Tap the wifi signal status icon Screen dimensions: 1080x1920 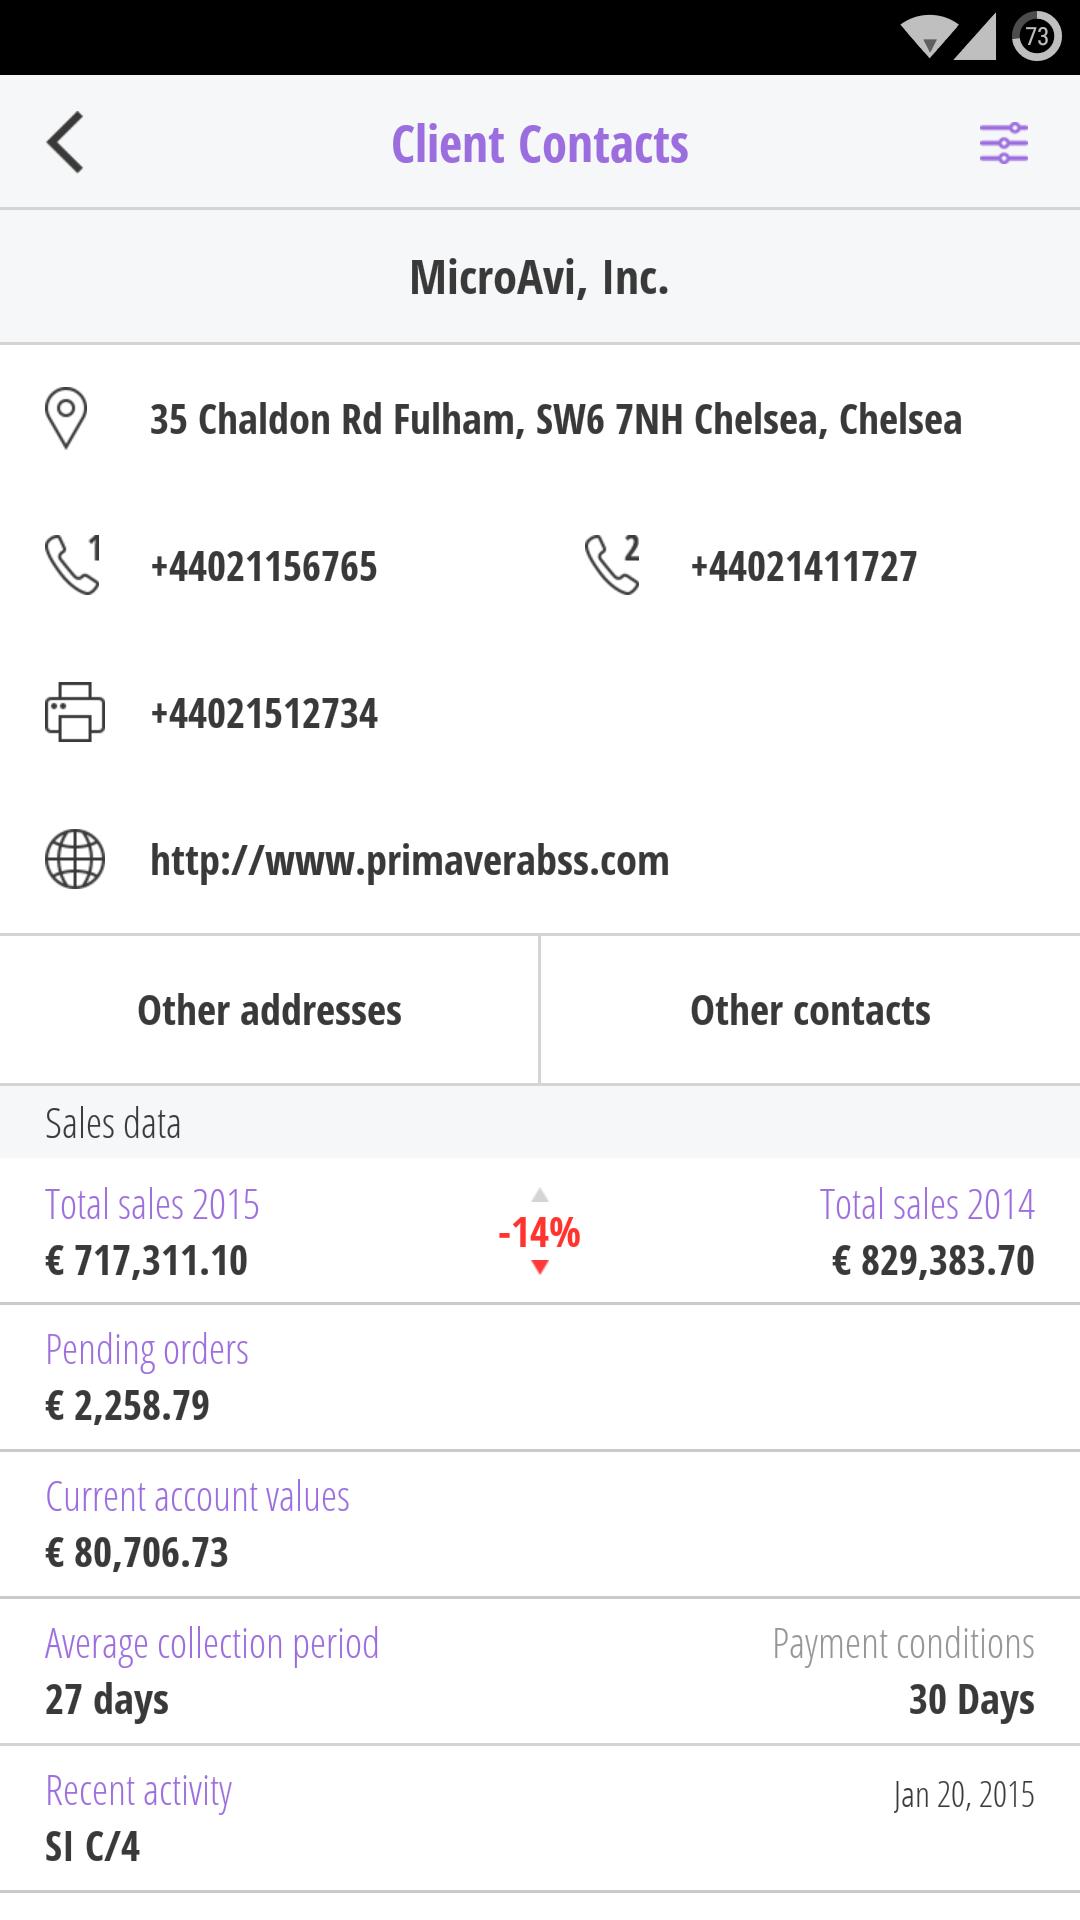click(x=929, y=37)
